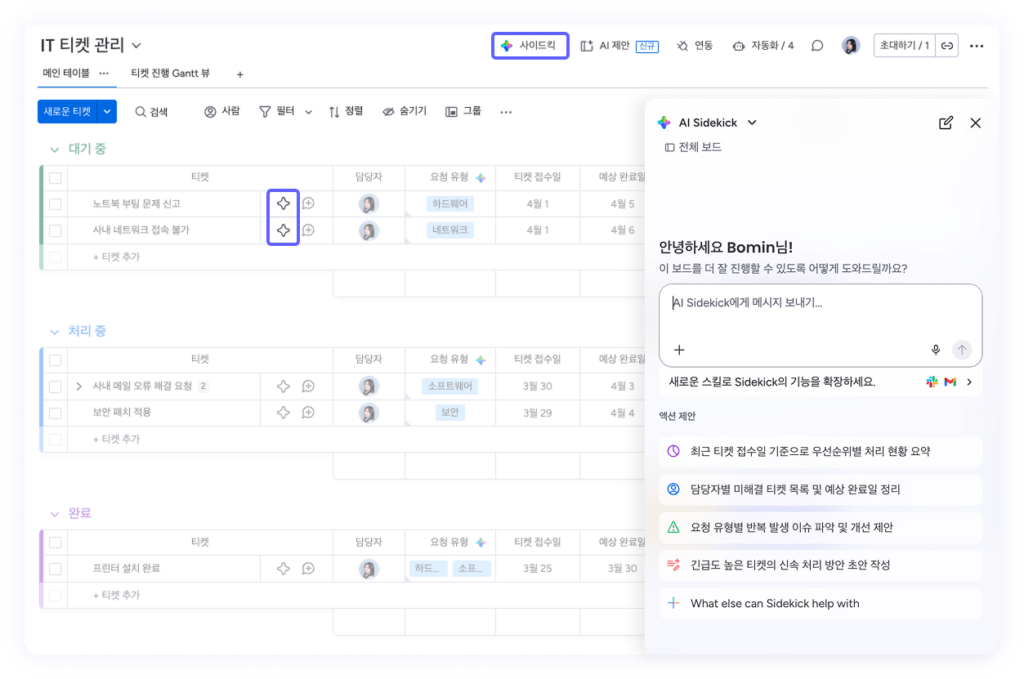Click the microphone icon in Sidekick message box

[x=936, y=350]
